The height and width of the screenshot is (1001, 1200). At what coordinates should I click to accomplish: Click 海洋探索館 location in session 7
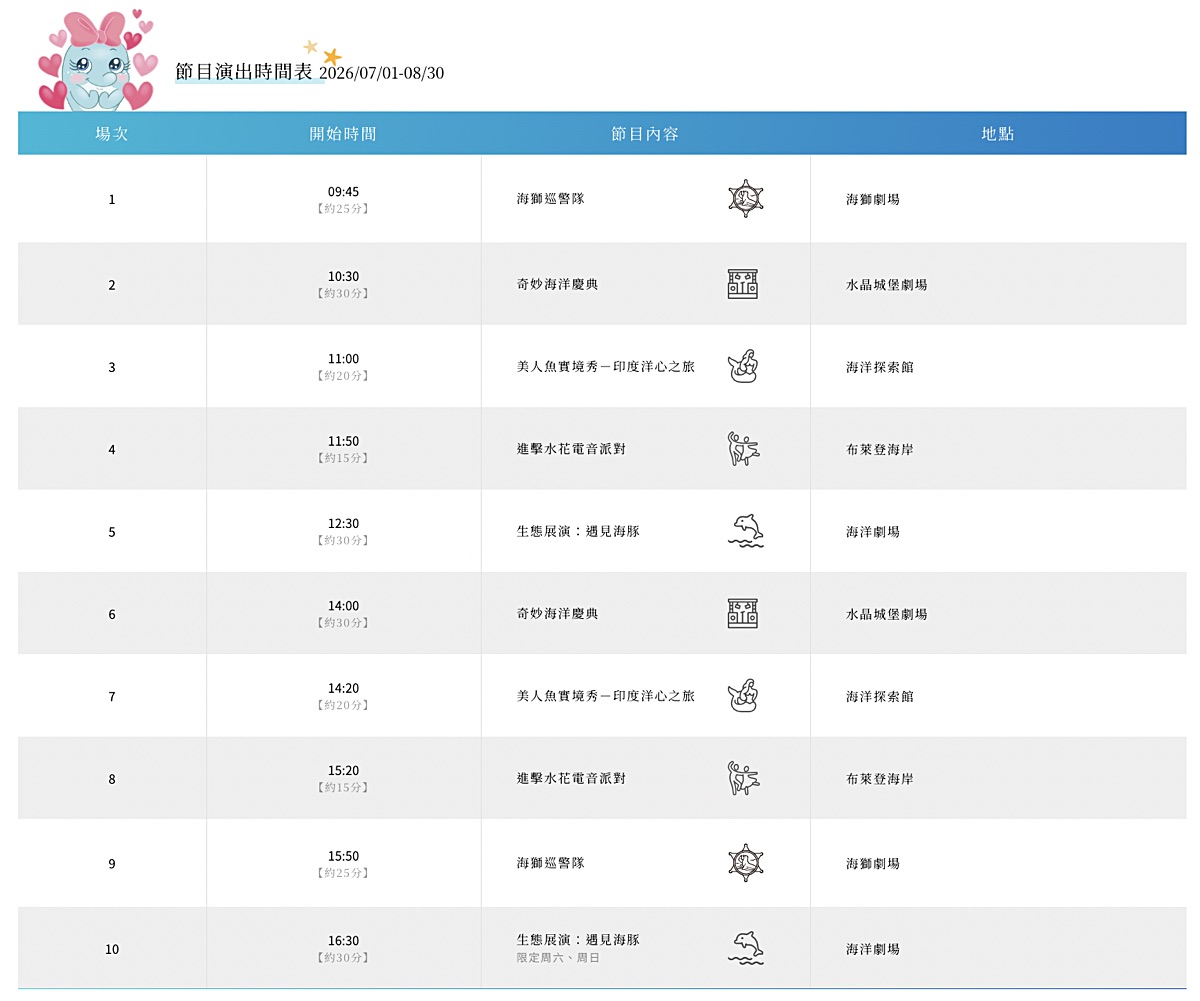click(x=880, y=696)
